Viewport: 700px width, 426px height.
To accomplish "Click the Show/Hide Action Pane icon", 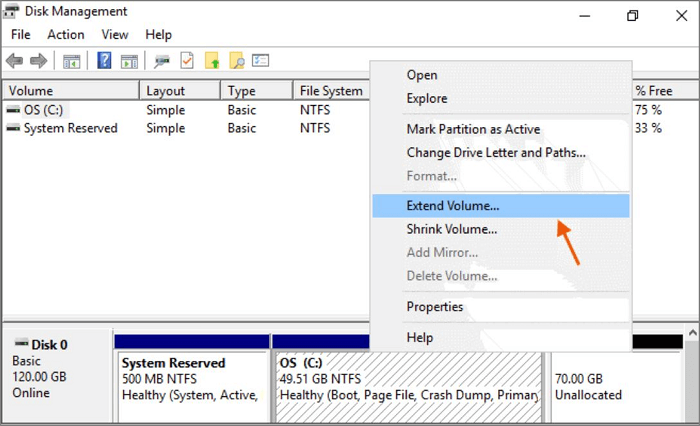I will point(129,61).
